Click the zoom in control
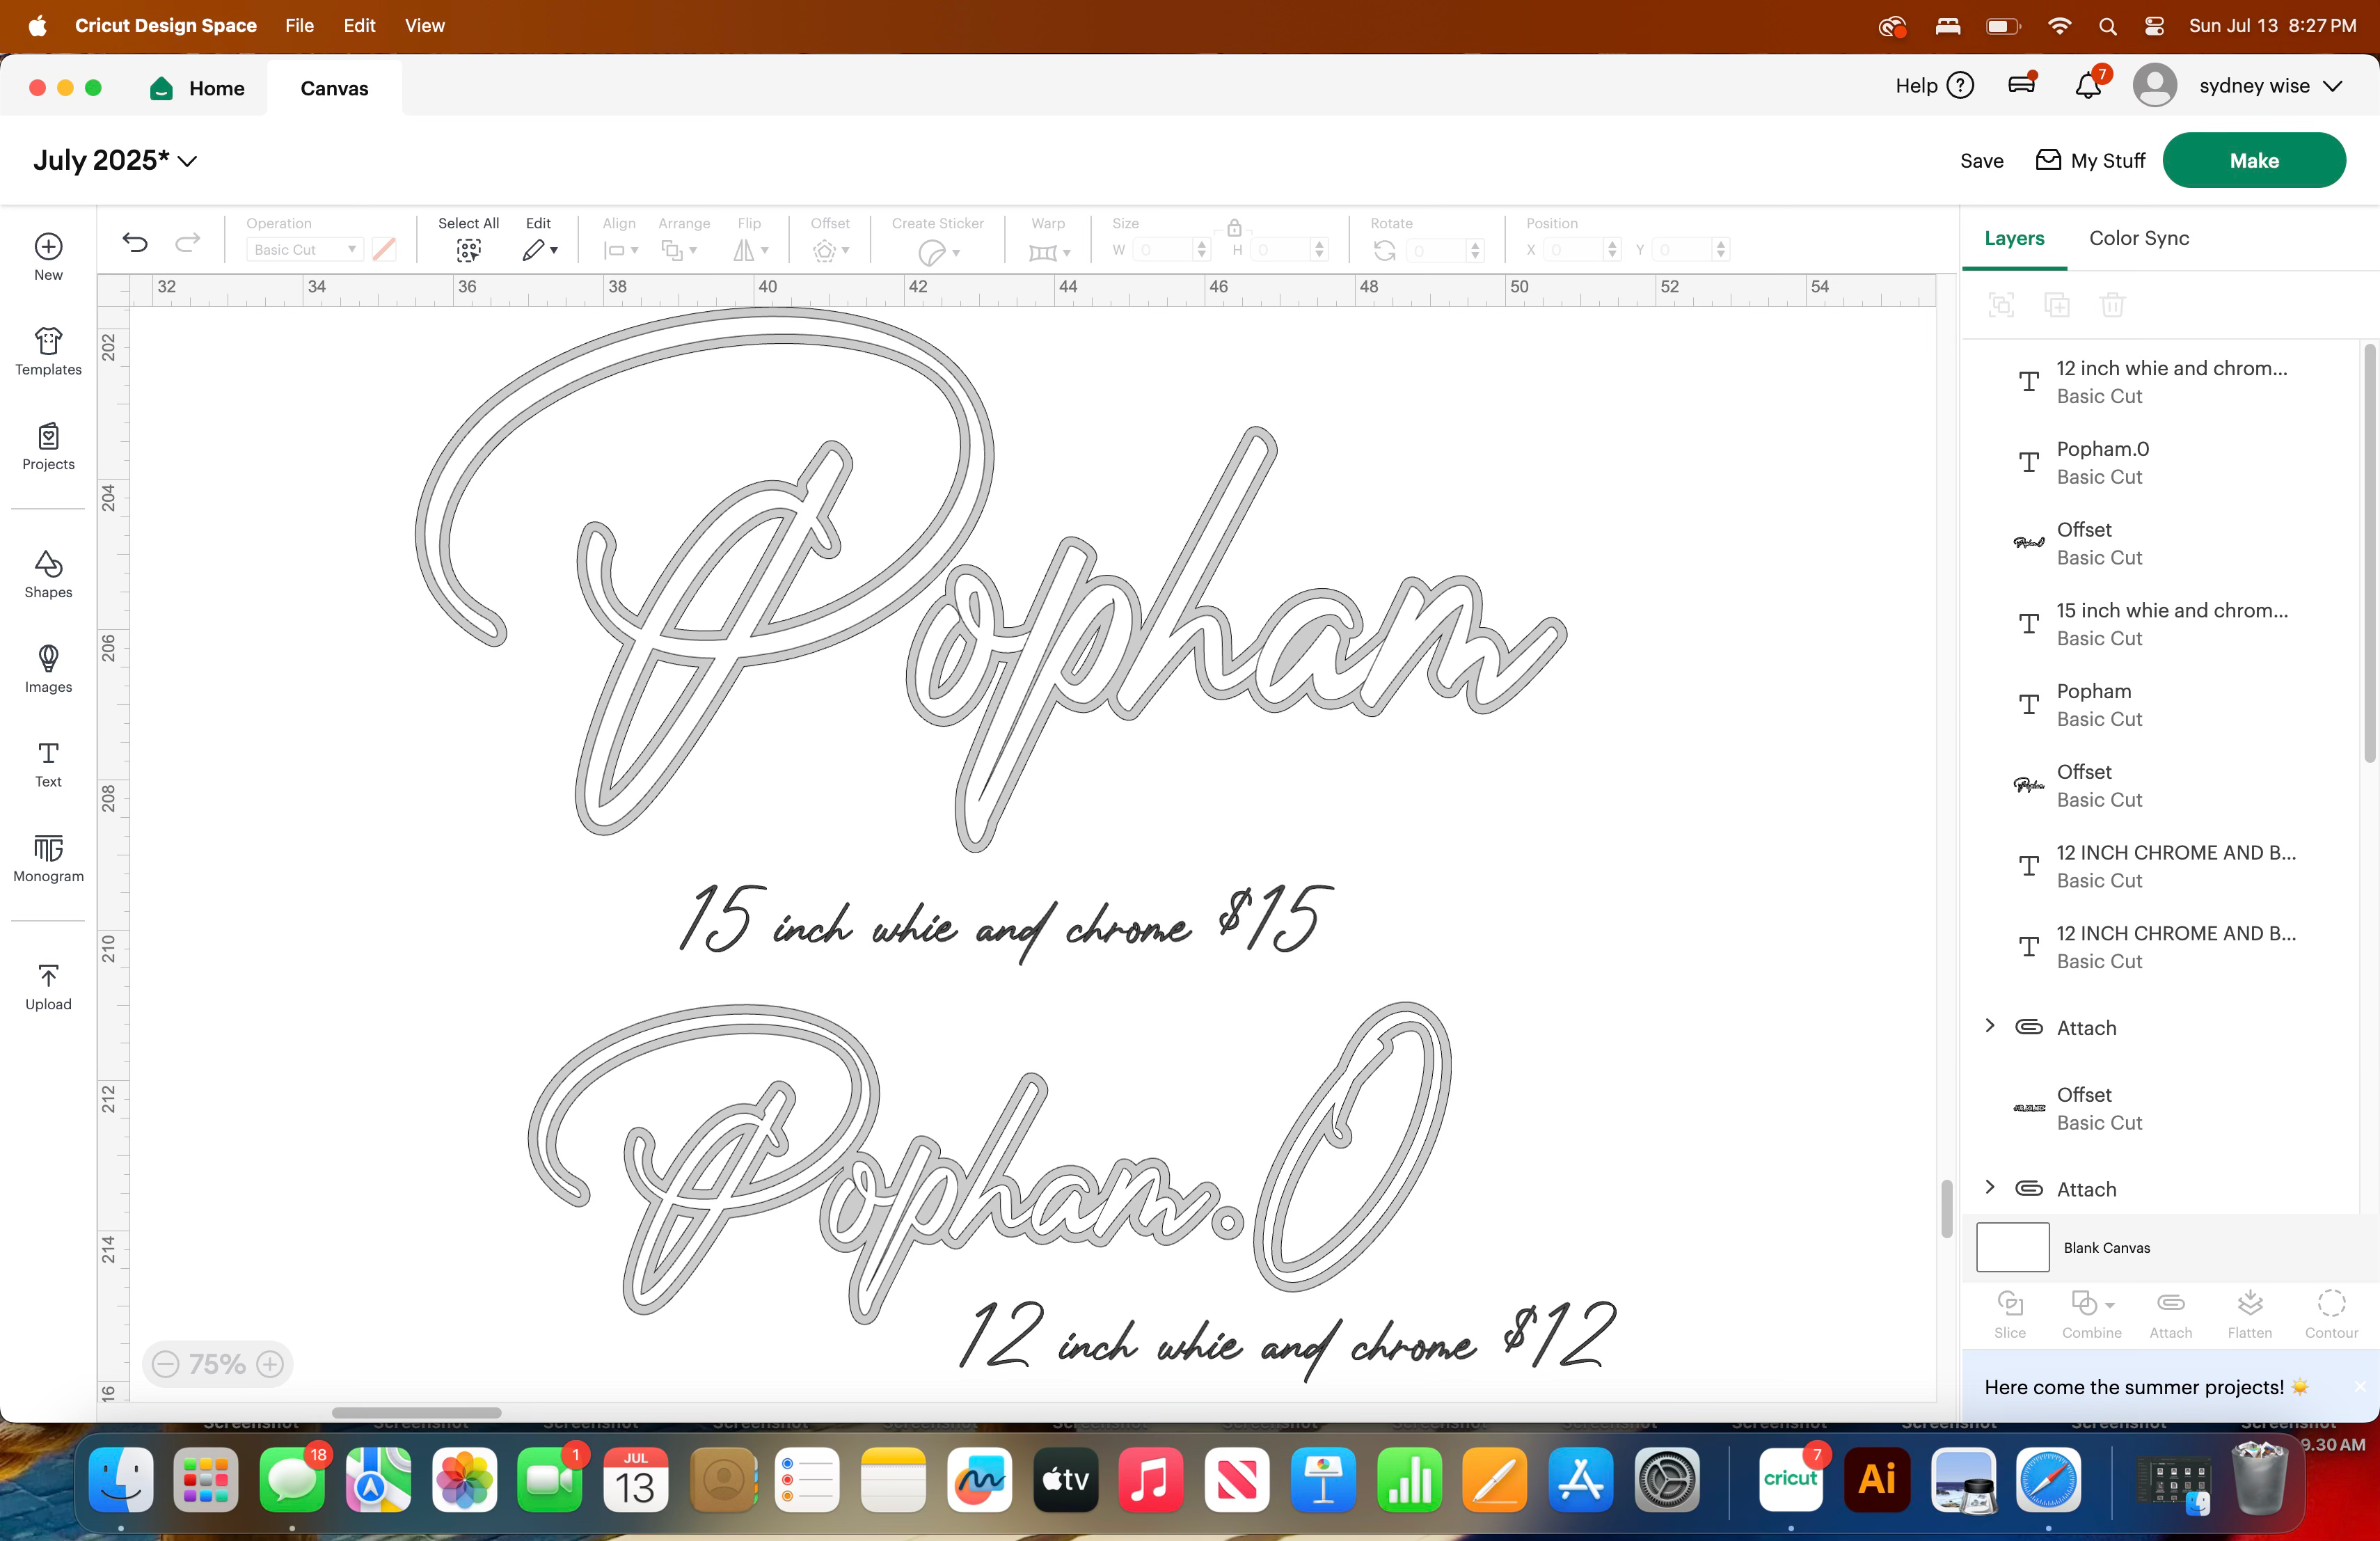2380x1541 pixels. 270,1364
